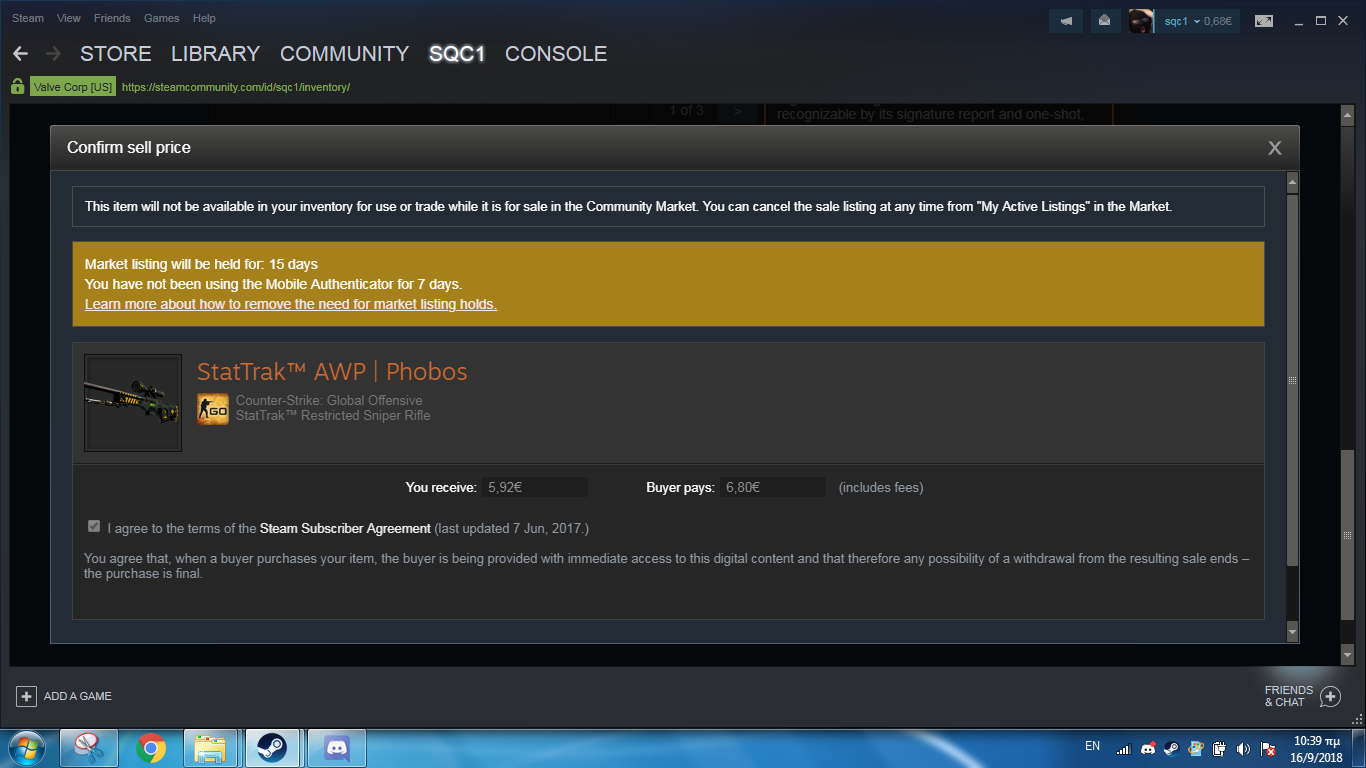
Task: Open the inbox envelope icon
Action: pyautogui.click(x=1104, y=21)
